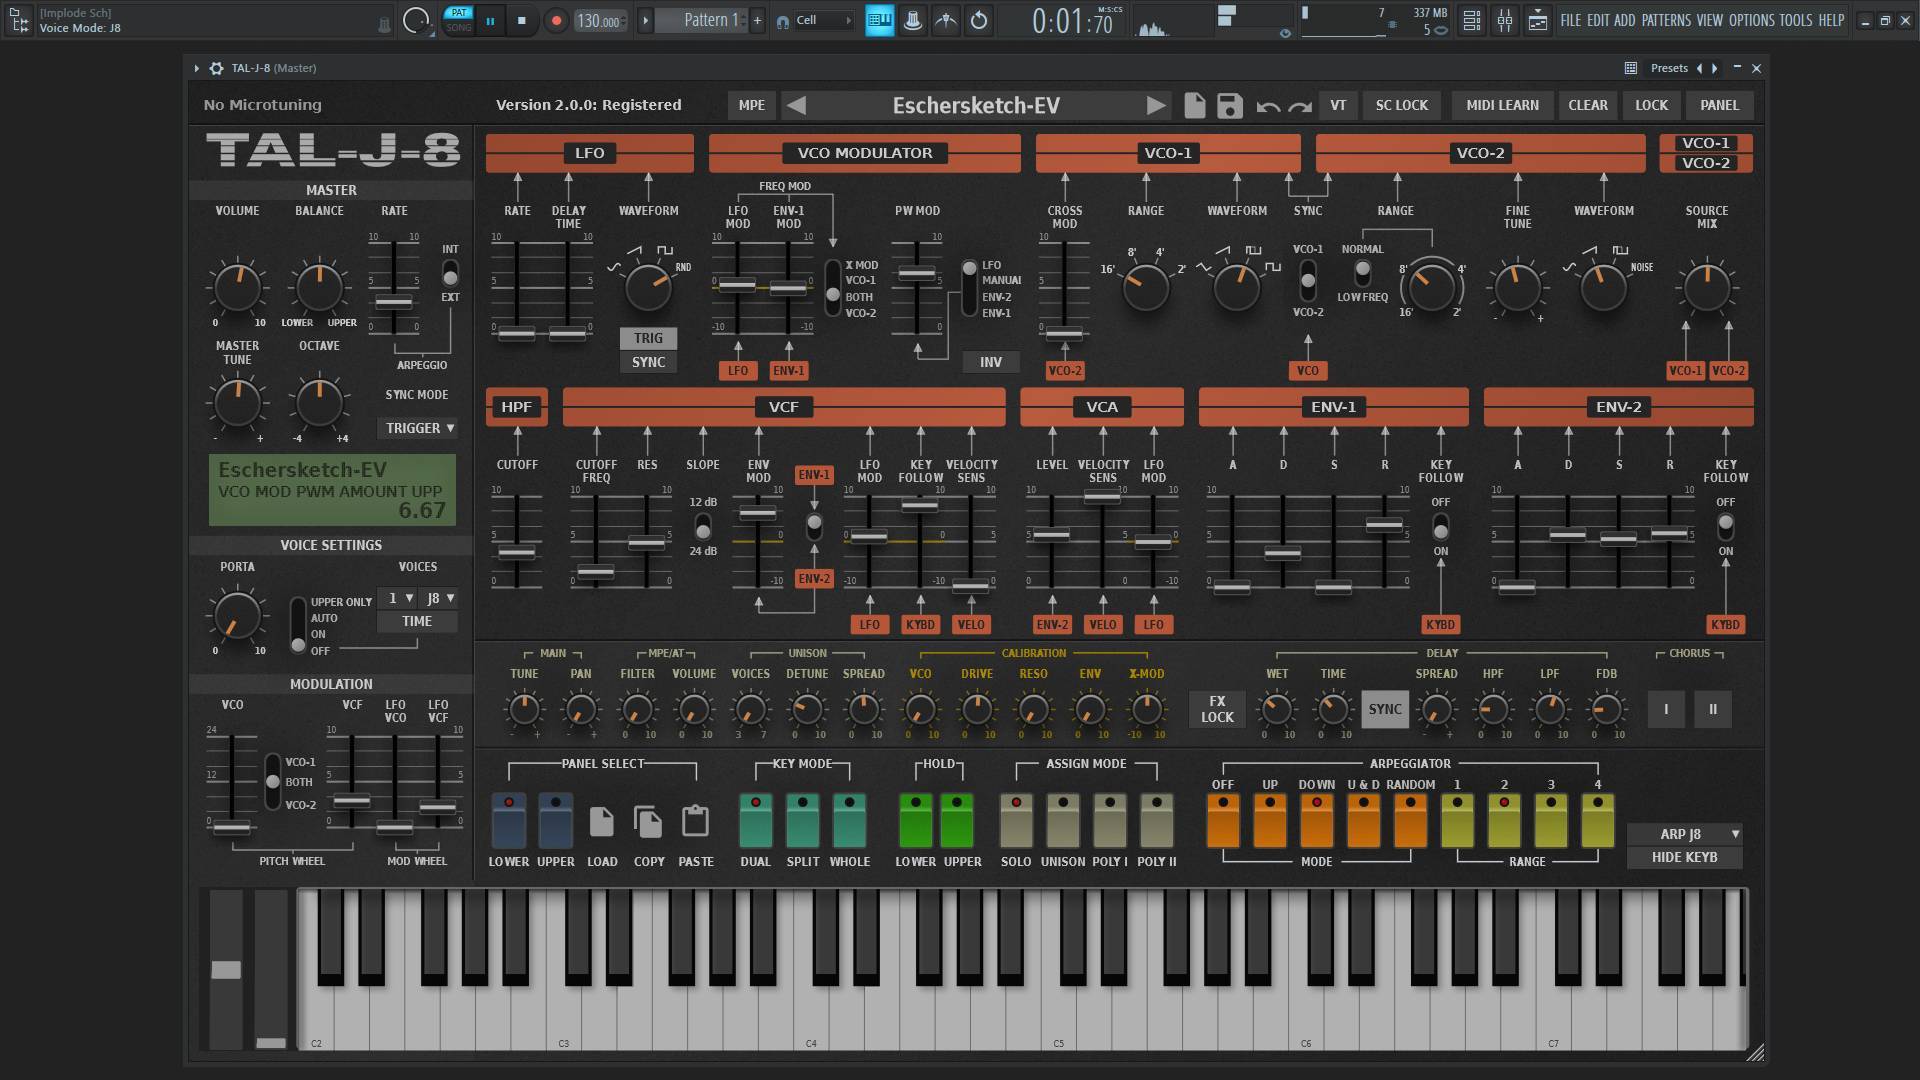
Task: Select arpeggiator DOWN mode switch
Action: pos(1316,820)
